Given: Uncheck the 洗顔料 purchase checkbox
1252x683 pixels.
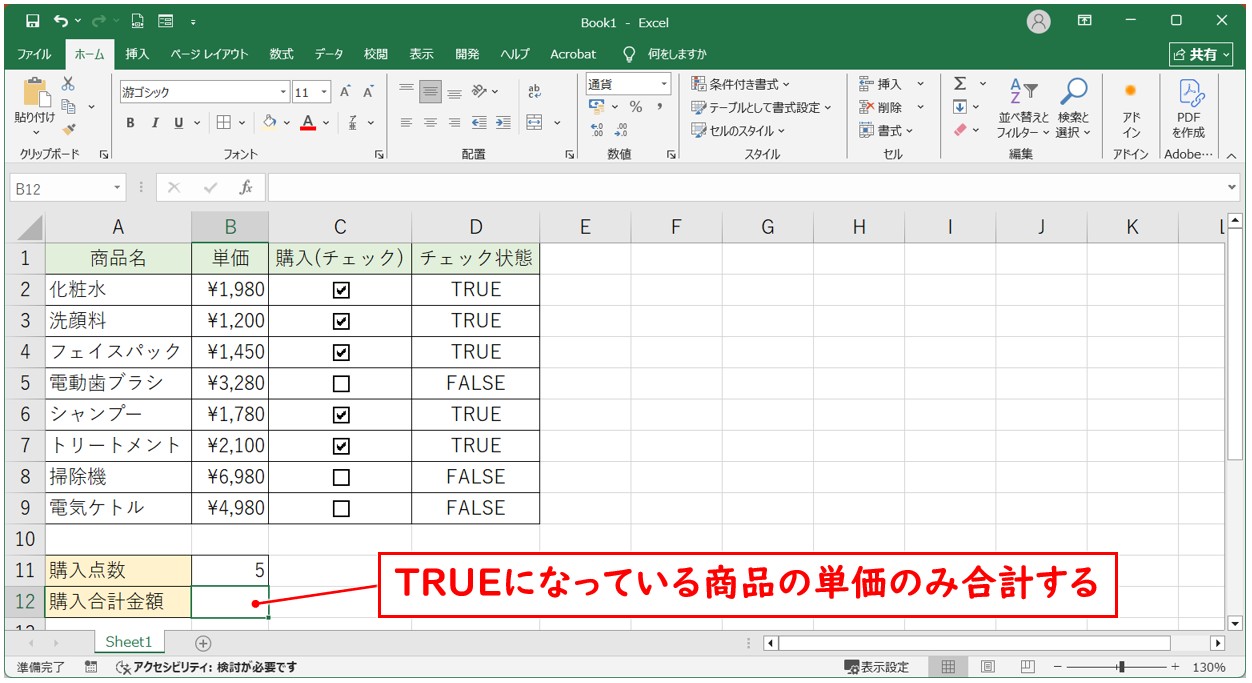Looking at the screenshot, I should 341,321.
